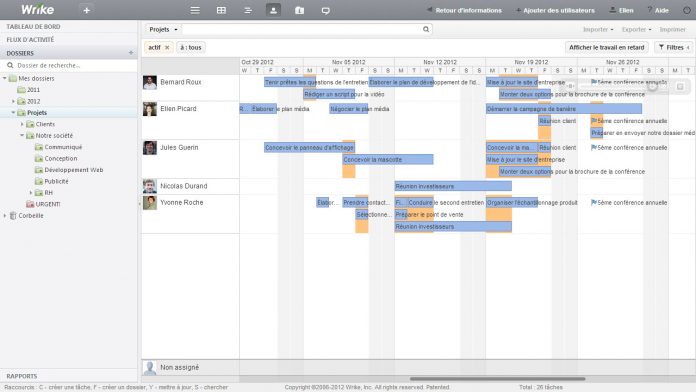Open Tableau de bord section
696x392 pixels.
(33, 27)
